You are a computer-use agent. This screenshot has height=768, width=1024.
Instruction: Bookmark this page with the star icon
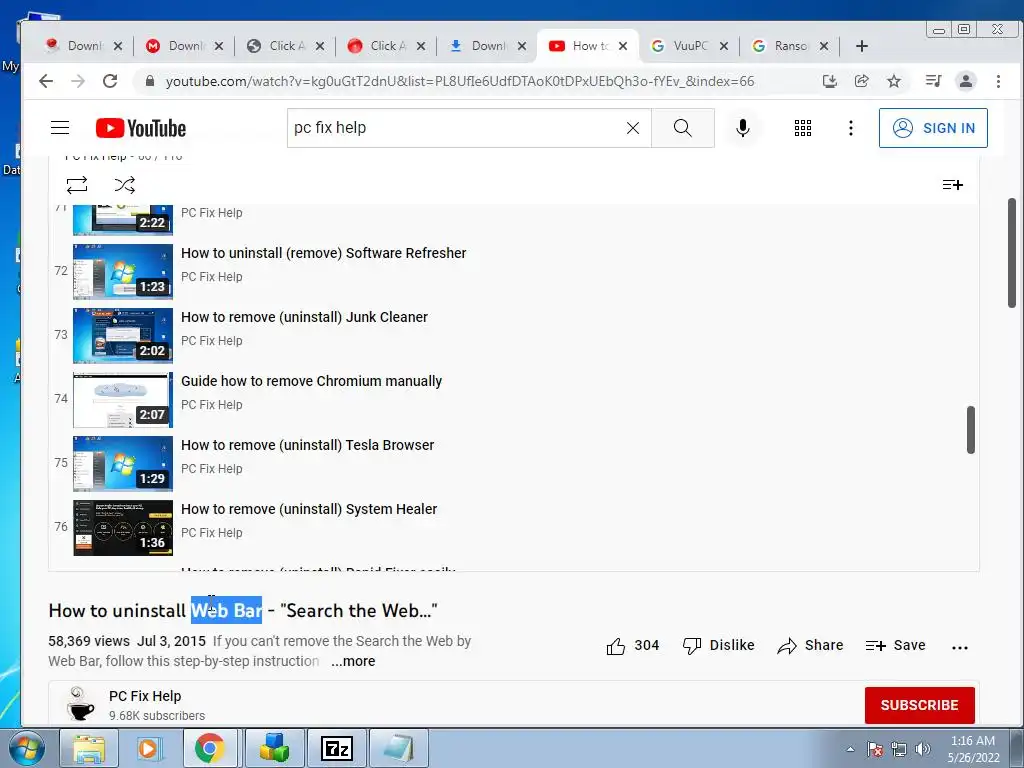pyautogui.click(x=893, y=81)
